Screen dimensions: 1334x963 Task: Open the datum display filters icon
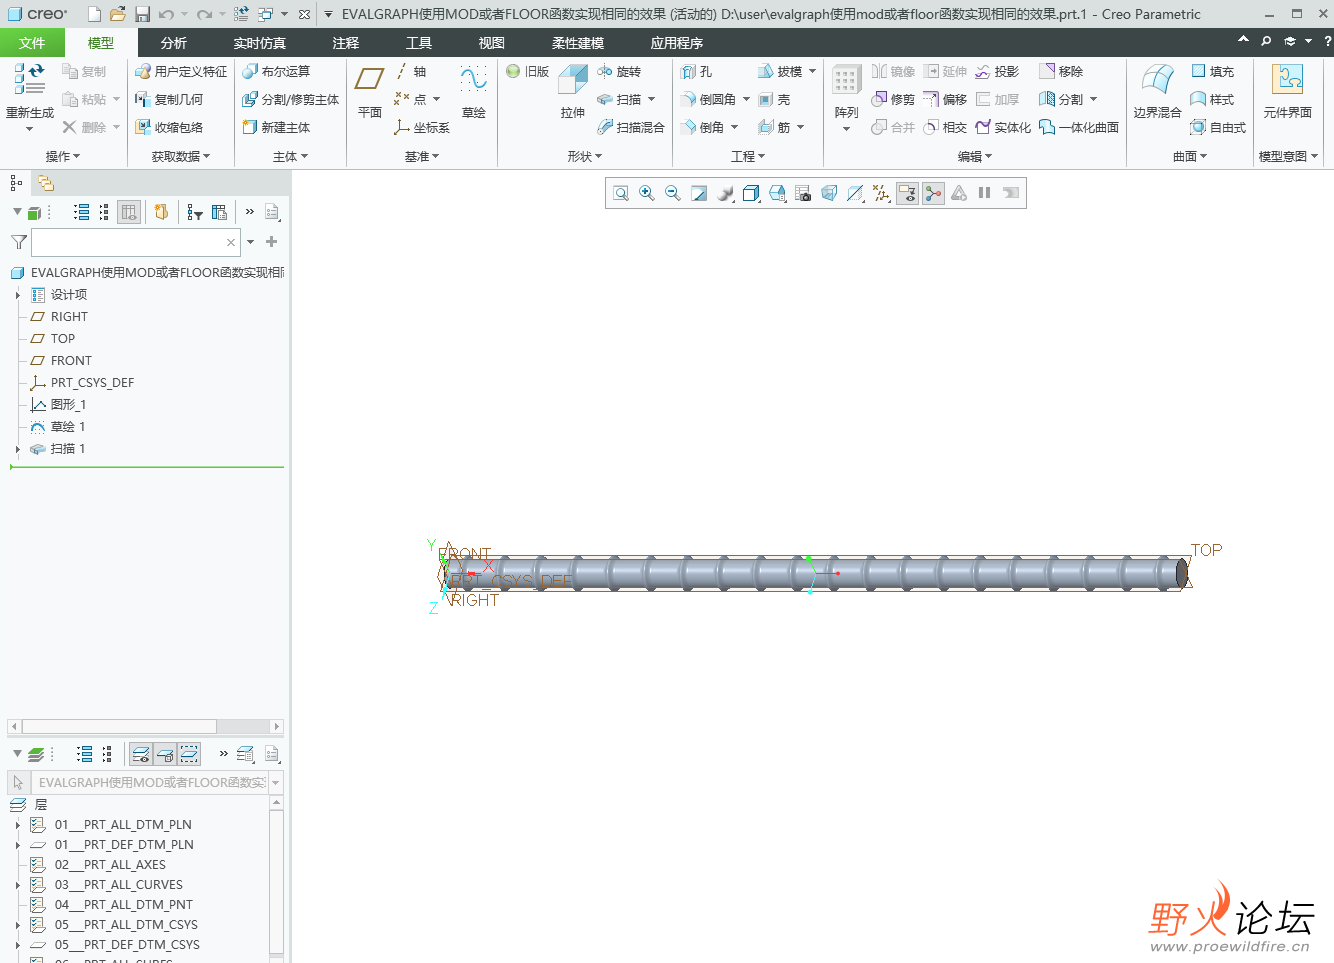click(x=881, y=193)
